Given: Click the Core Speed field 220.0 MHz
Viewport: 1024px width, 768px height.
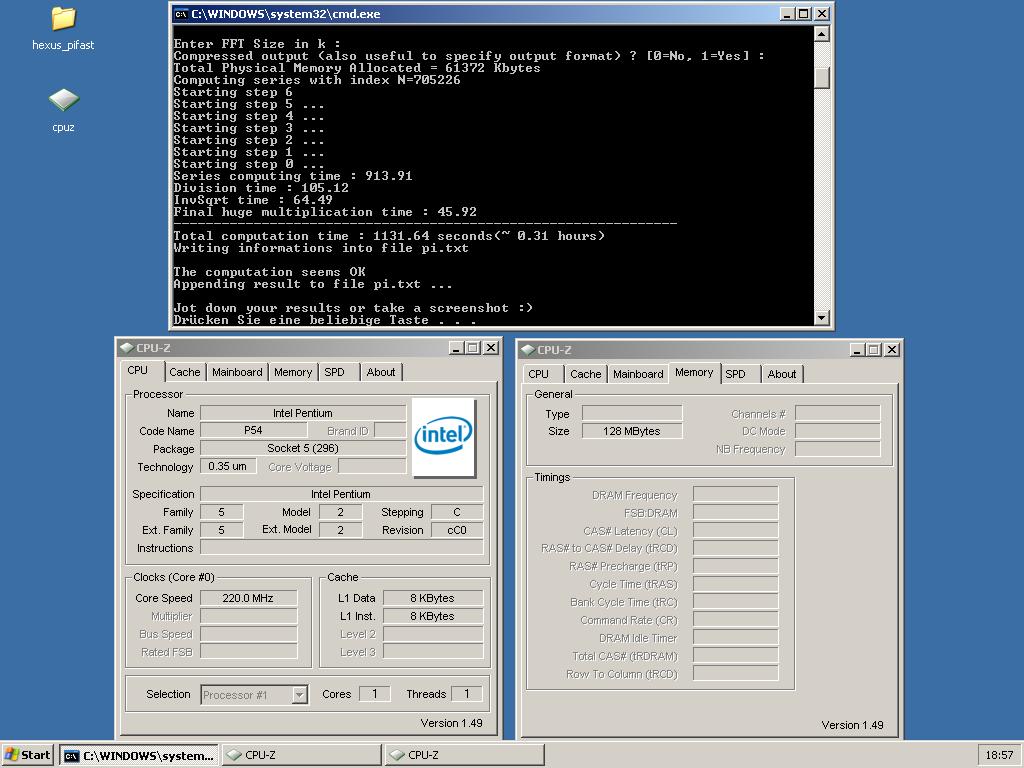Looking at the screenshot, I should click(x=248, y=598).
